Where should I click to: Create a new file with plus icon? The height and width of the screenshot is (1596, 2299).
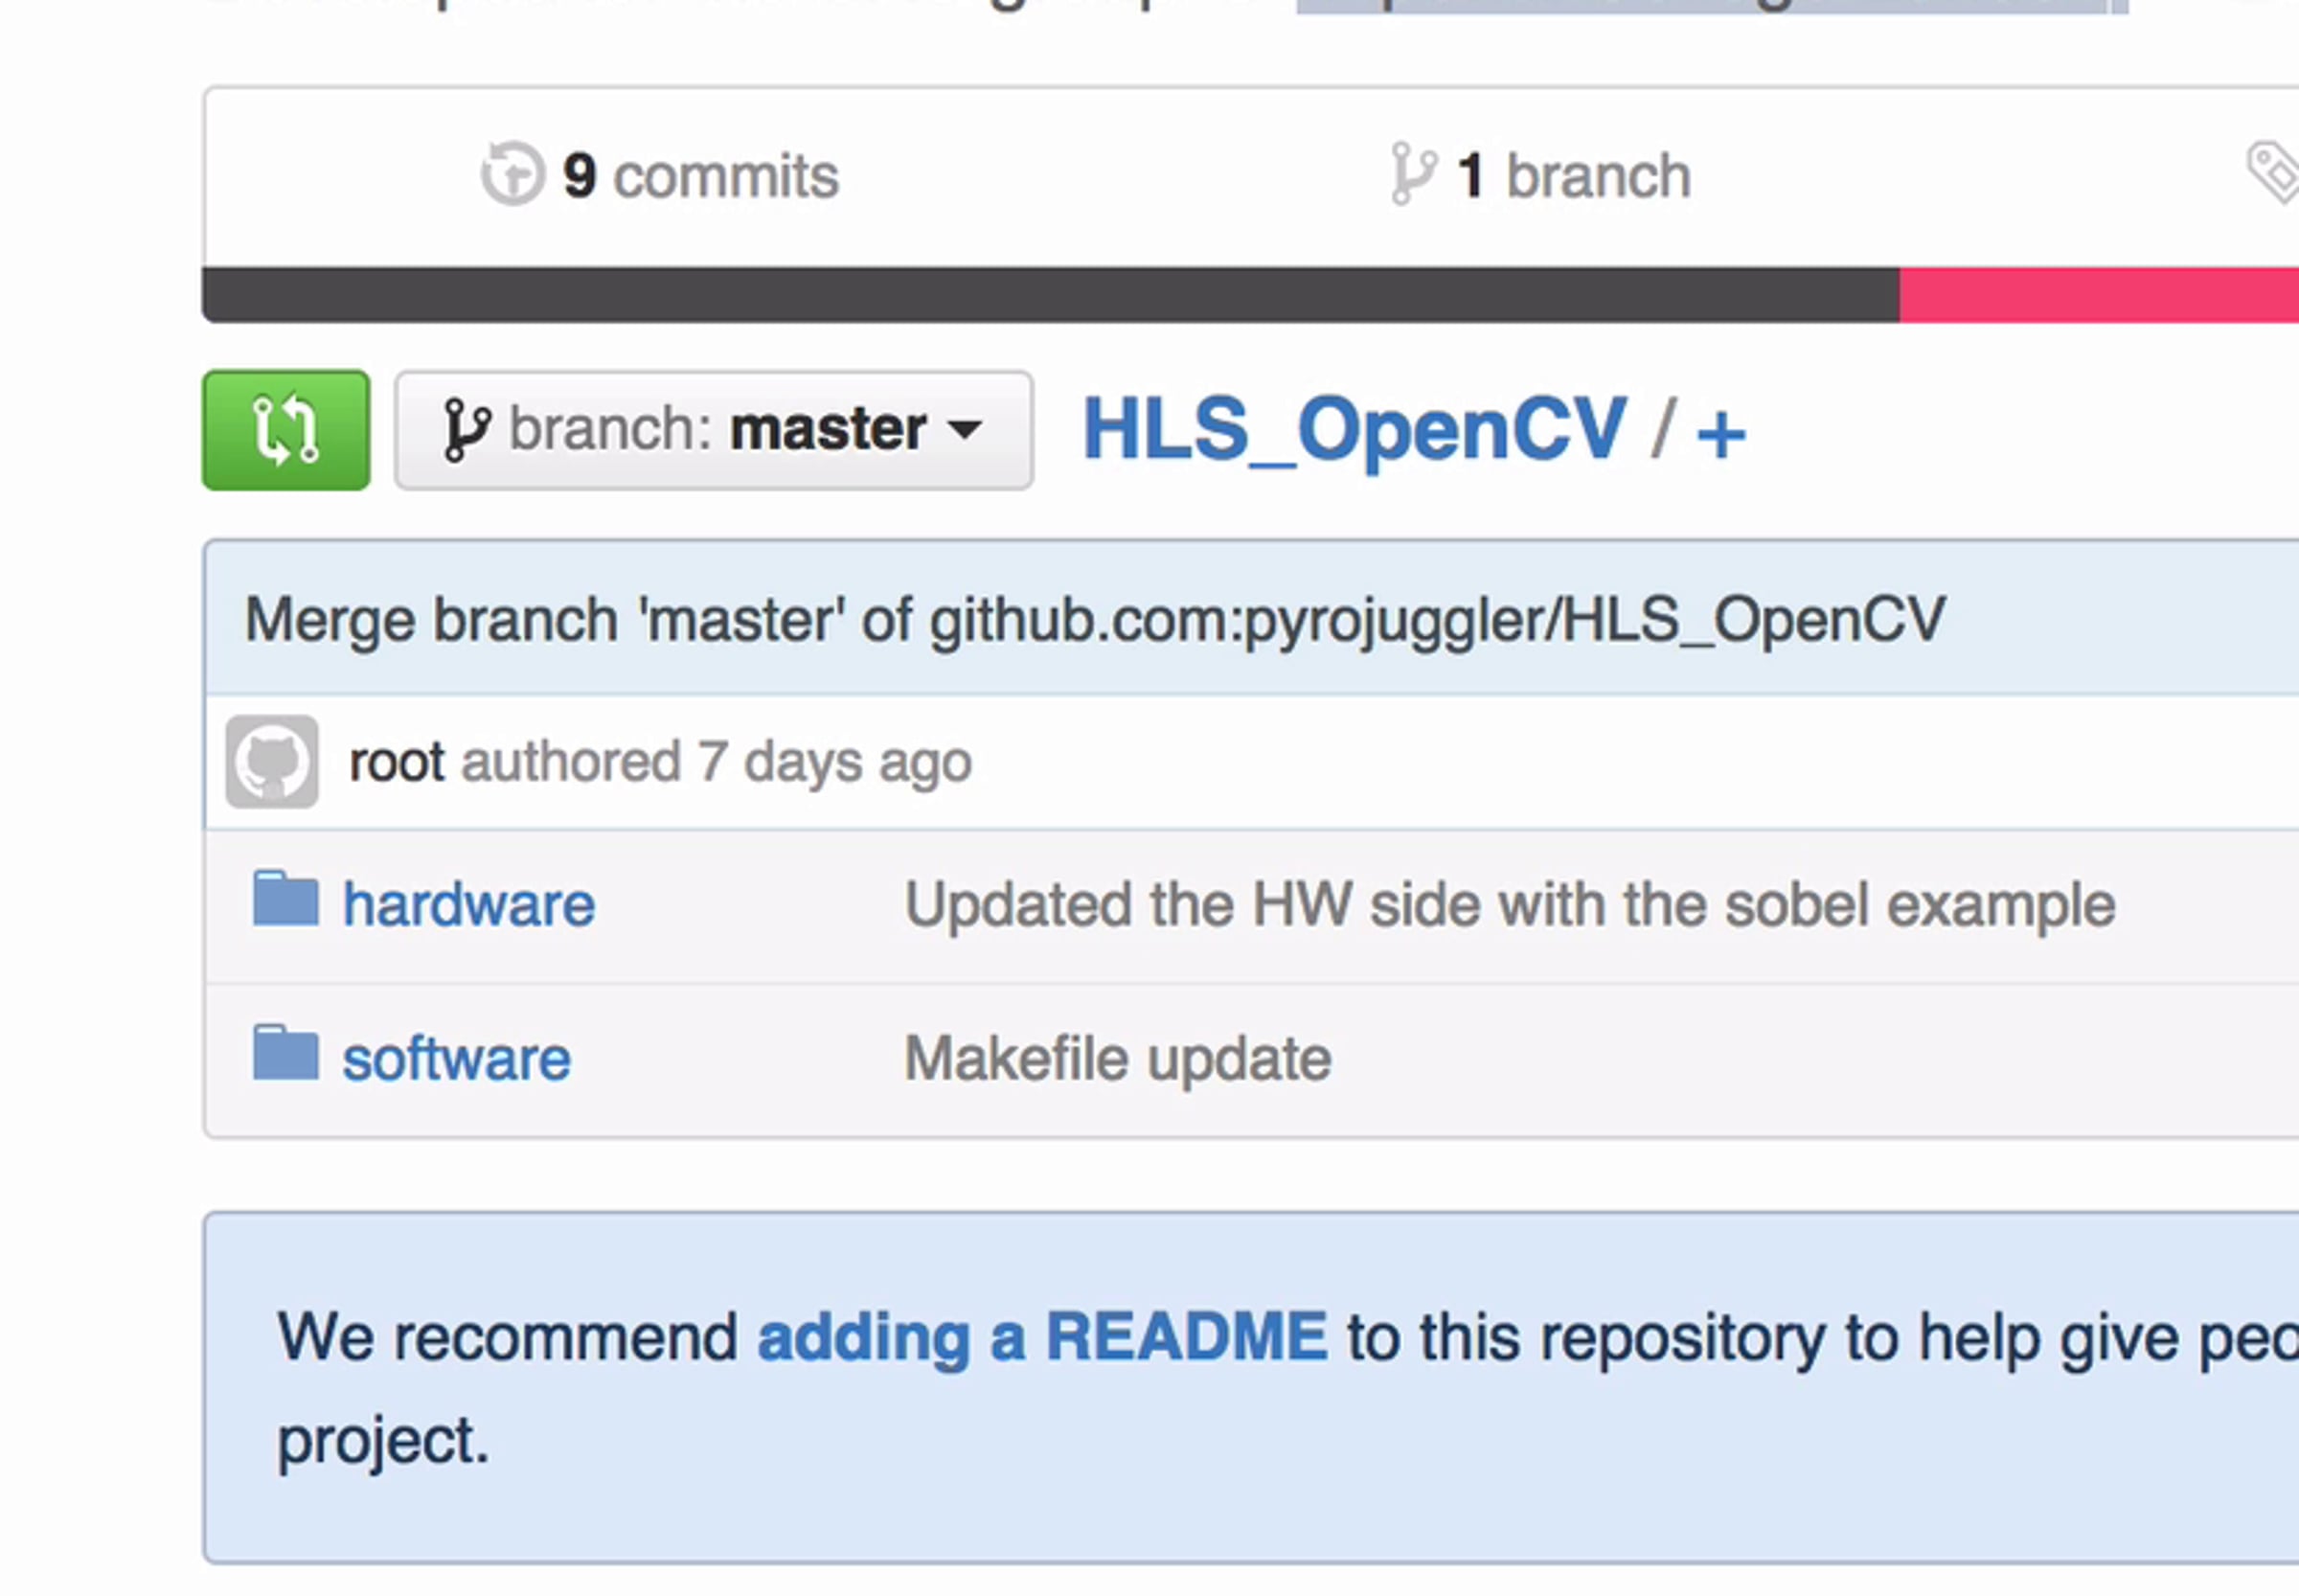[x=1721, y=433]
